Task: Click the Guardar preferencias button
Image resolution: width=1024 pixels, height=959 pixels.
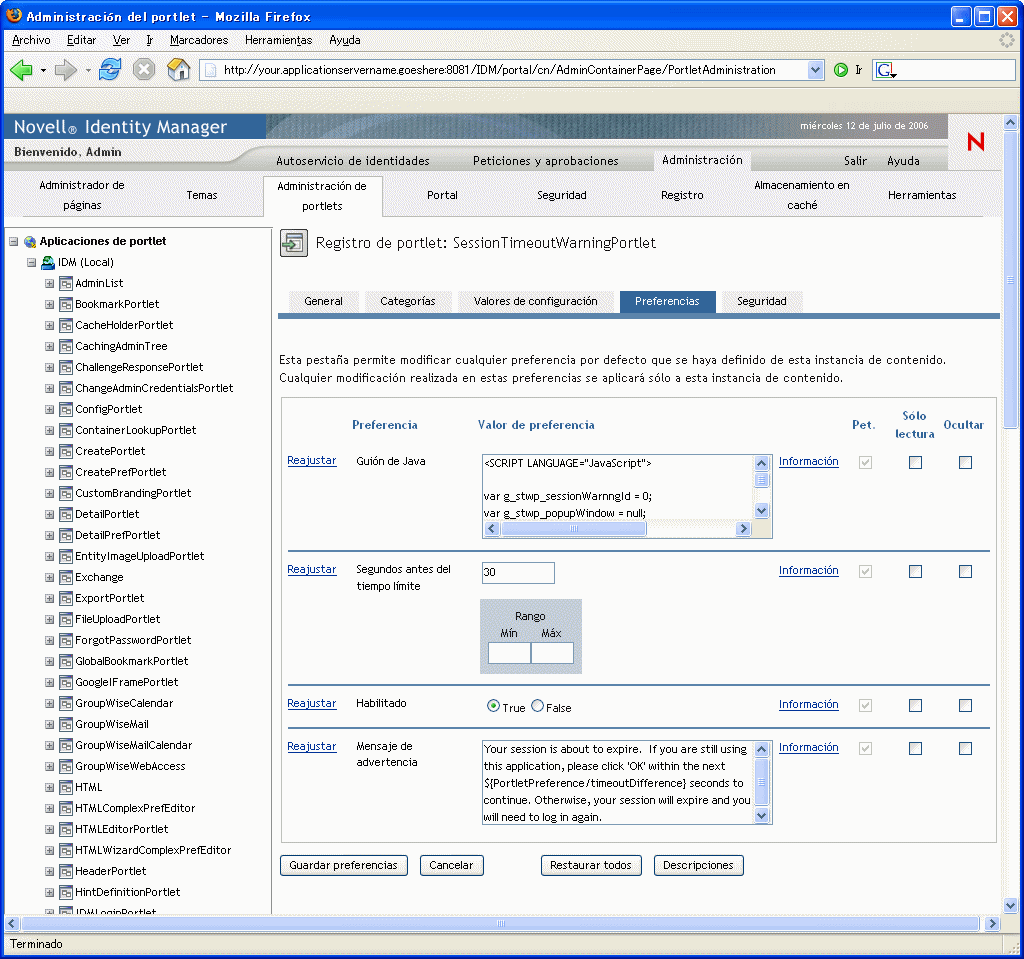Action: pyautogui.click(x=343, y=865)
